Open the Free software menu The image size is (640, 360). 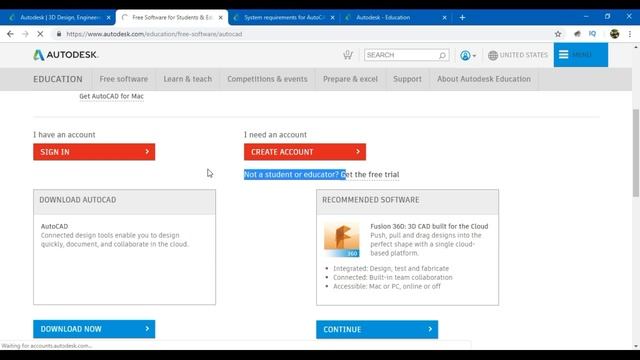click(x=124, y=79)
